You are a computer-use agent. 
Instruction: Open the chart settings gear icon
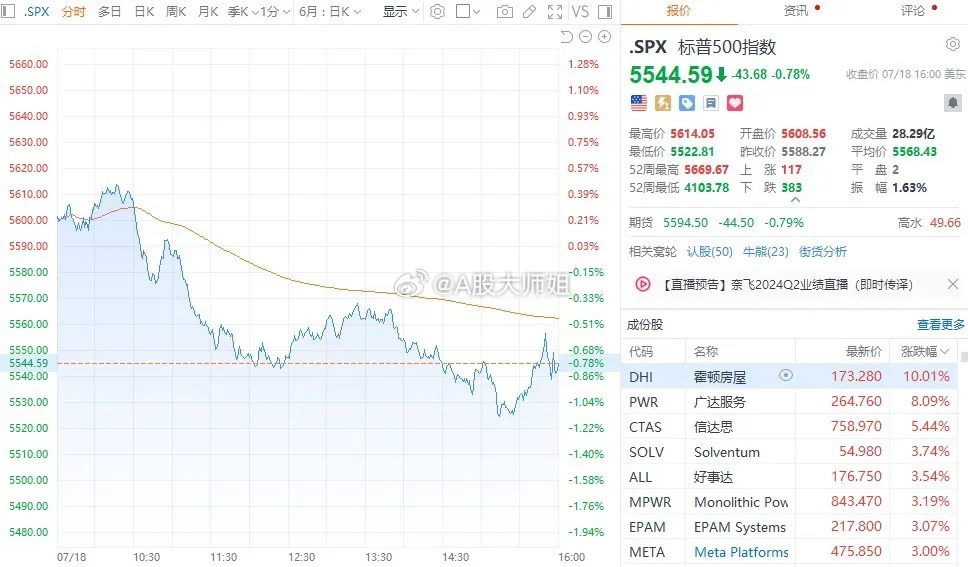click(437, 11)
